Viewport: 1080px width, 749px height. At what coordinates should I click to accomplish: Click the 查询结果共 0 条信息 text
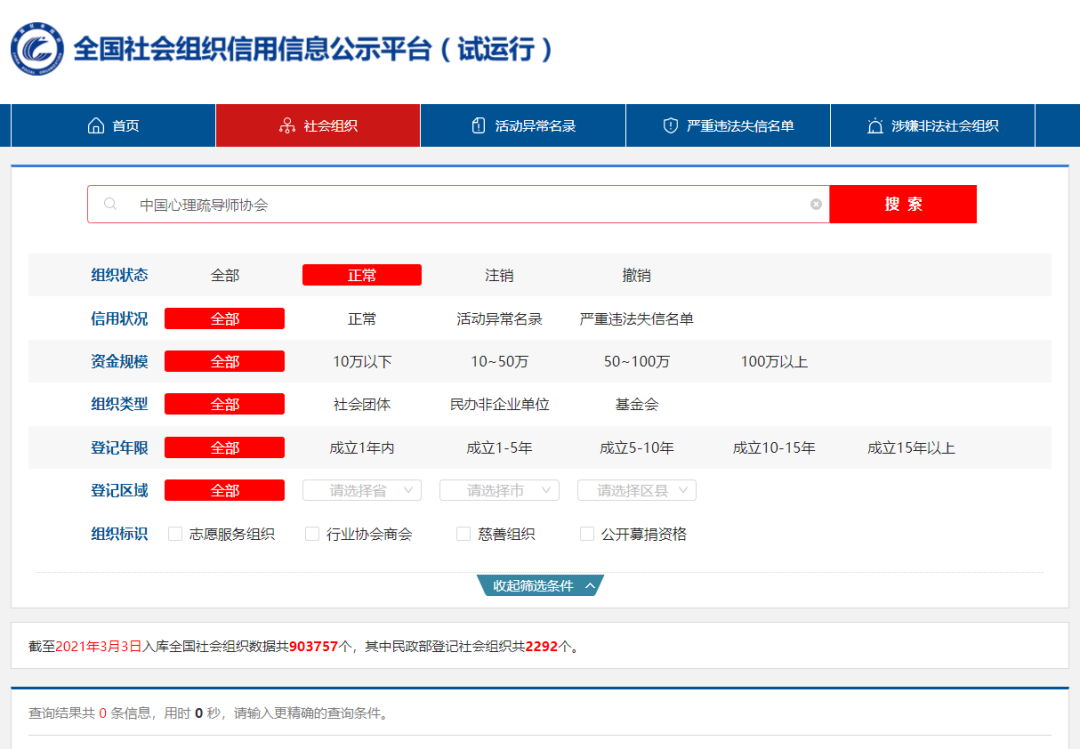(x=90, y=713)
